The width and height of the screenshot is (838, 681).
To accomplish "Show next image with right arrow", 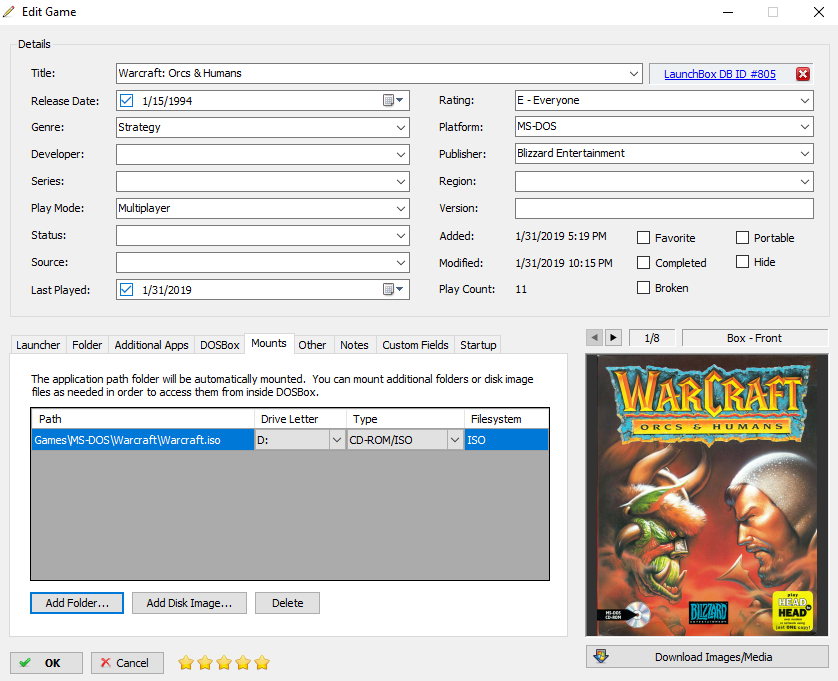I will [x=613, y=338].
